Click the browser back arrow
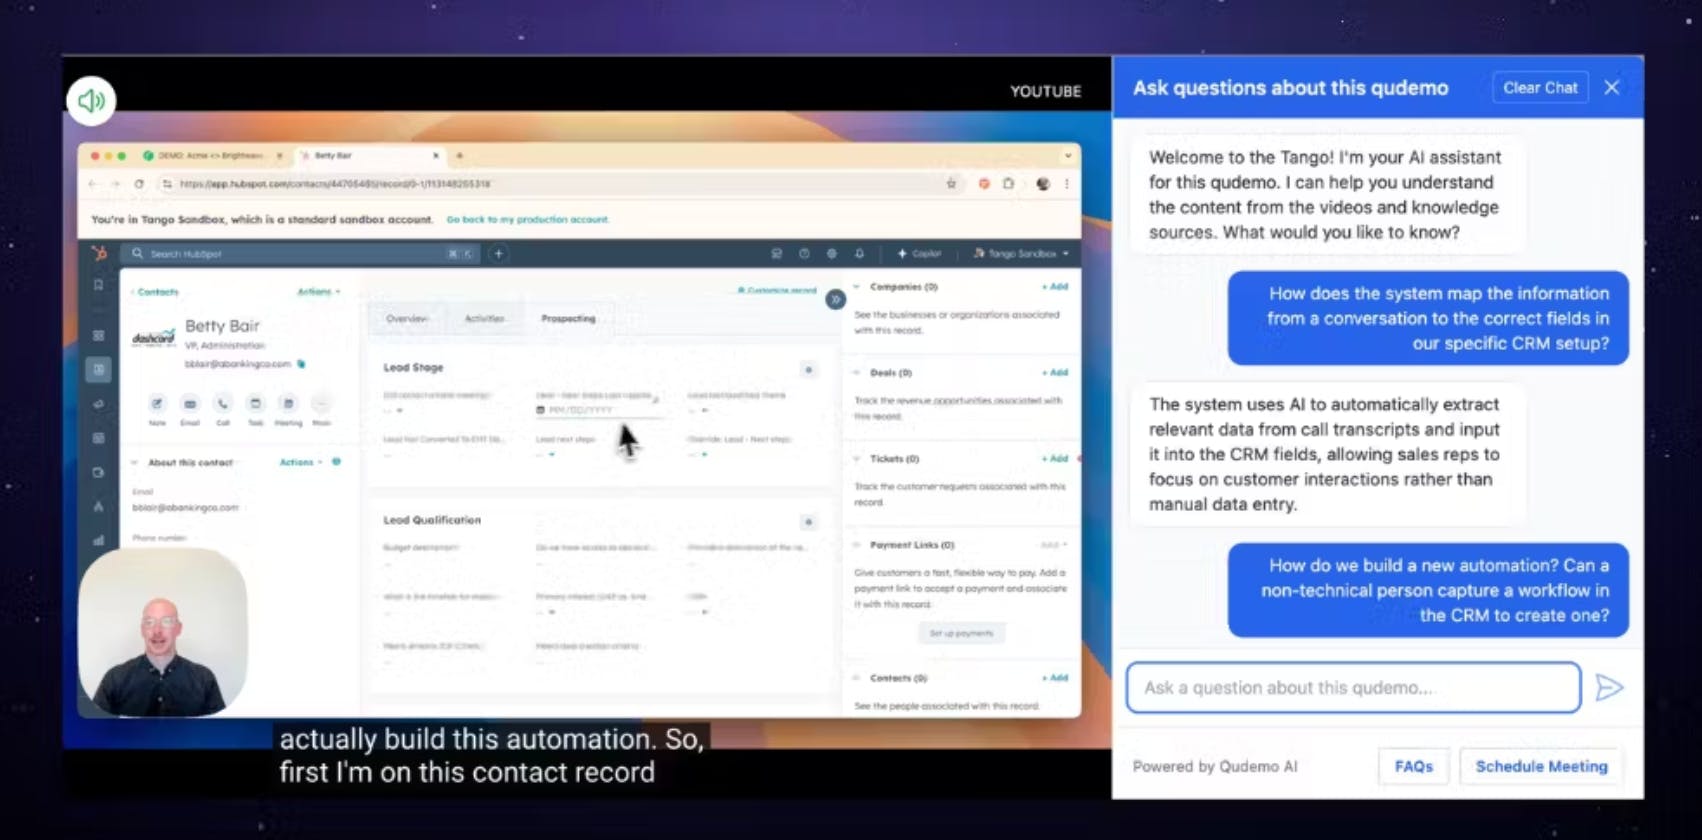This screenshot has width=1702, height=840. [93, 184]
